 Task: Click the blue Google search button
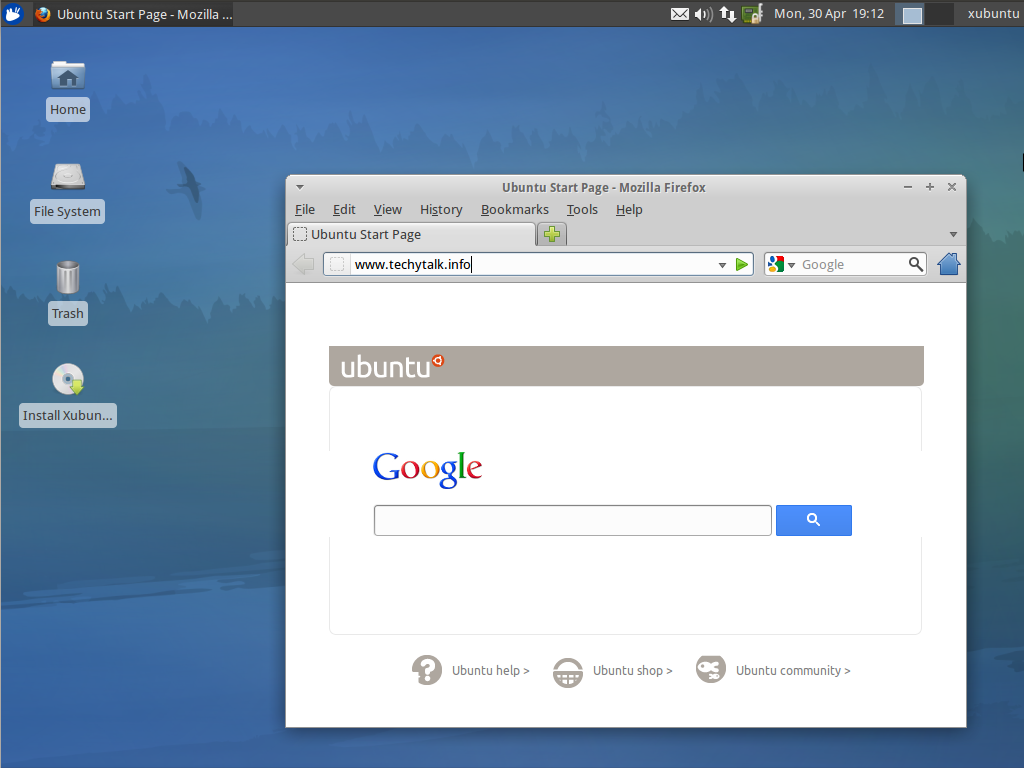[x=813, y=520]
